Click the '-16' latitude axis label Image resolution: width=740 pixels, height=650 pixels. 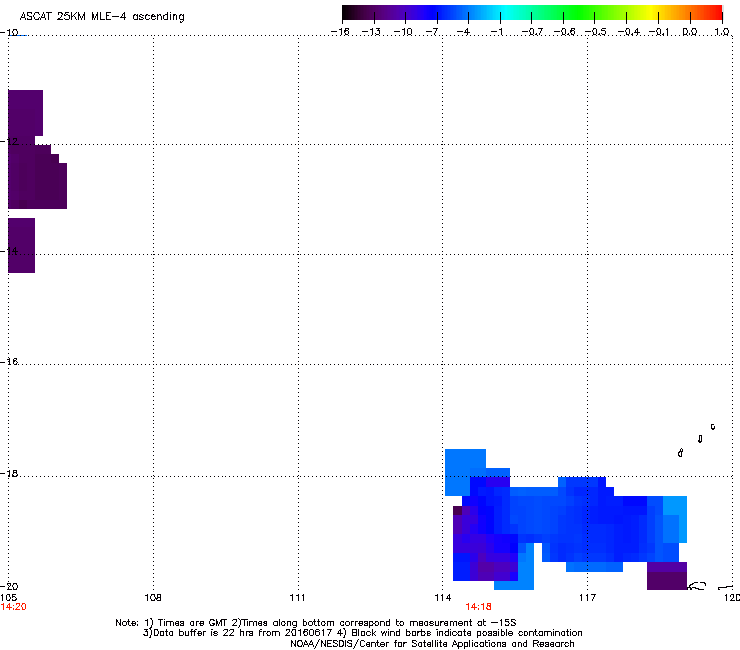(x=9, y=361)
